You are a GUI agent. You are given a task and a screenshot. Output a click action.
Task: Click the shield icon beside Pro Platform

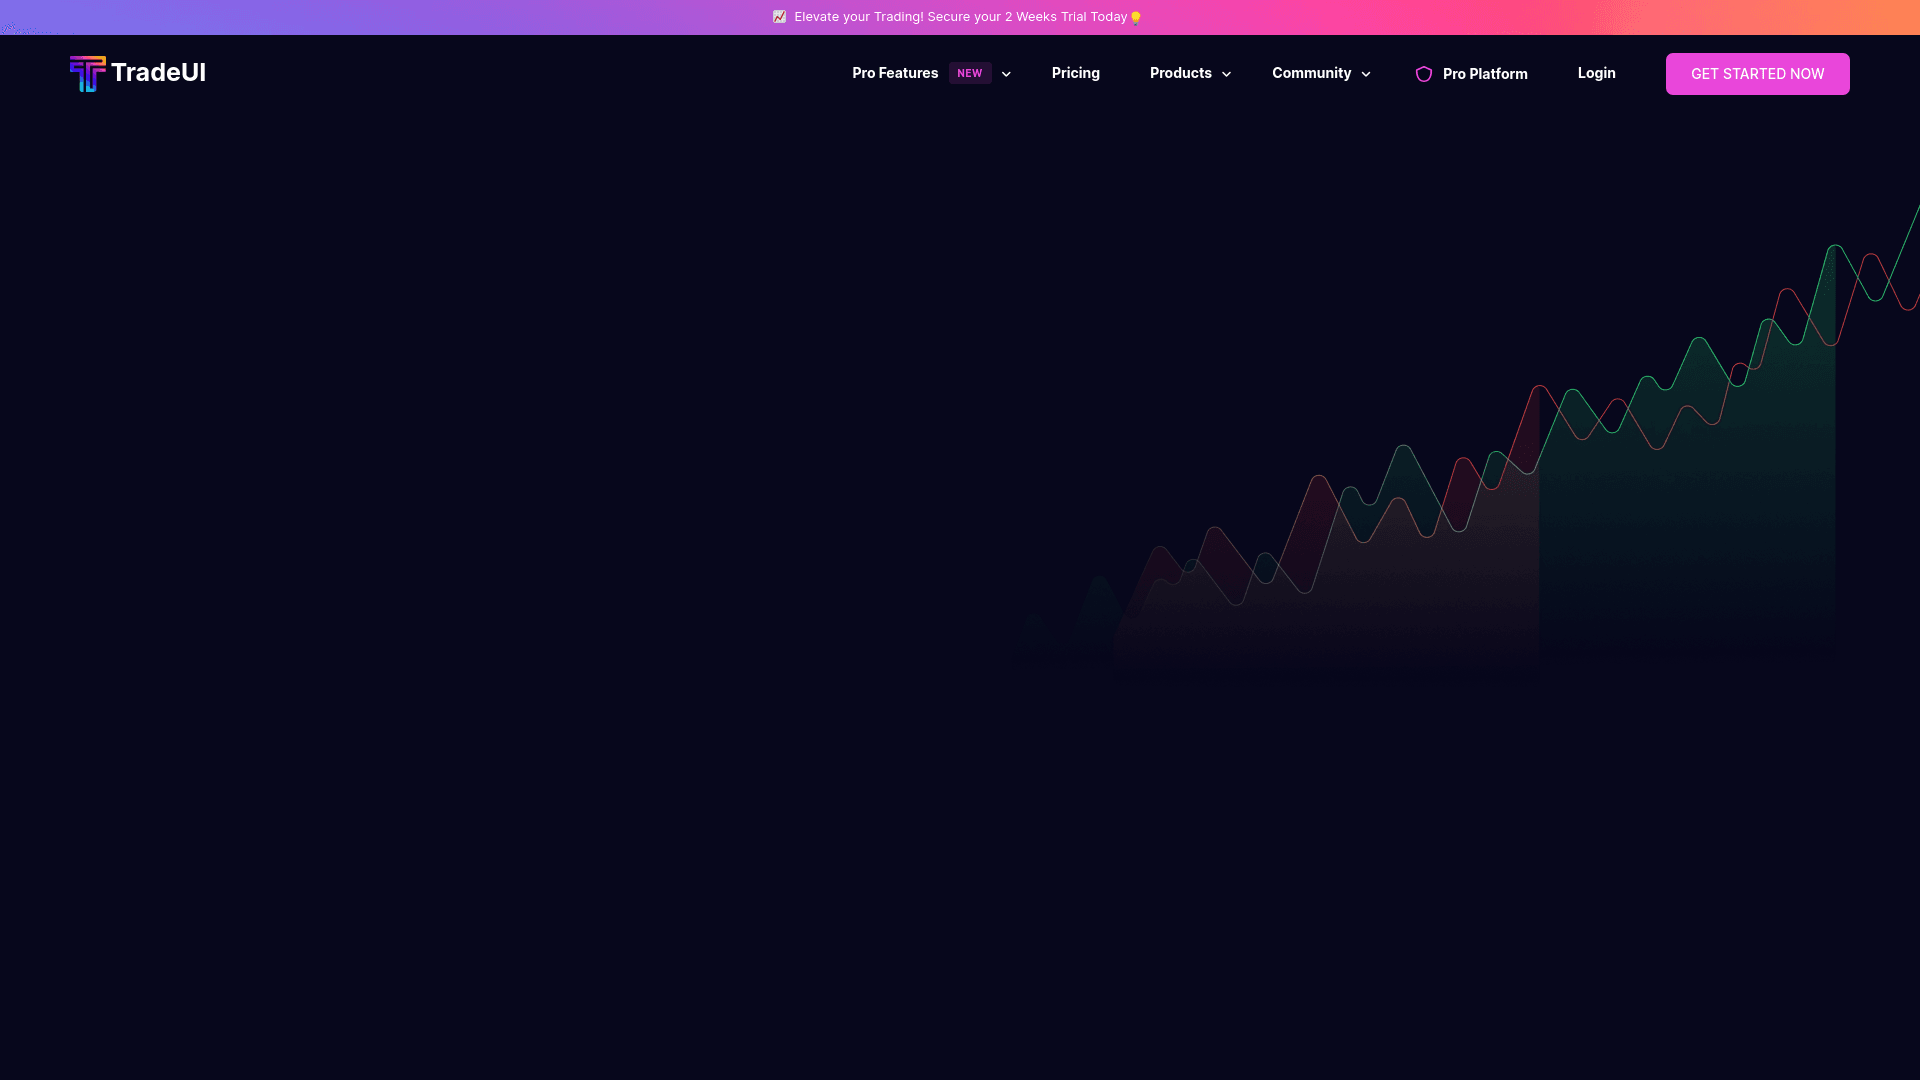[1424, 74]
